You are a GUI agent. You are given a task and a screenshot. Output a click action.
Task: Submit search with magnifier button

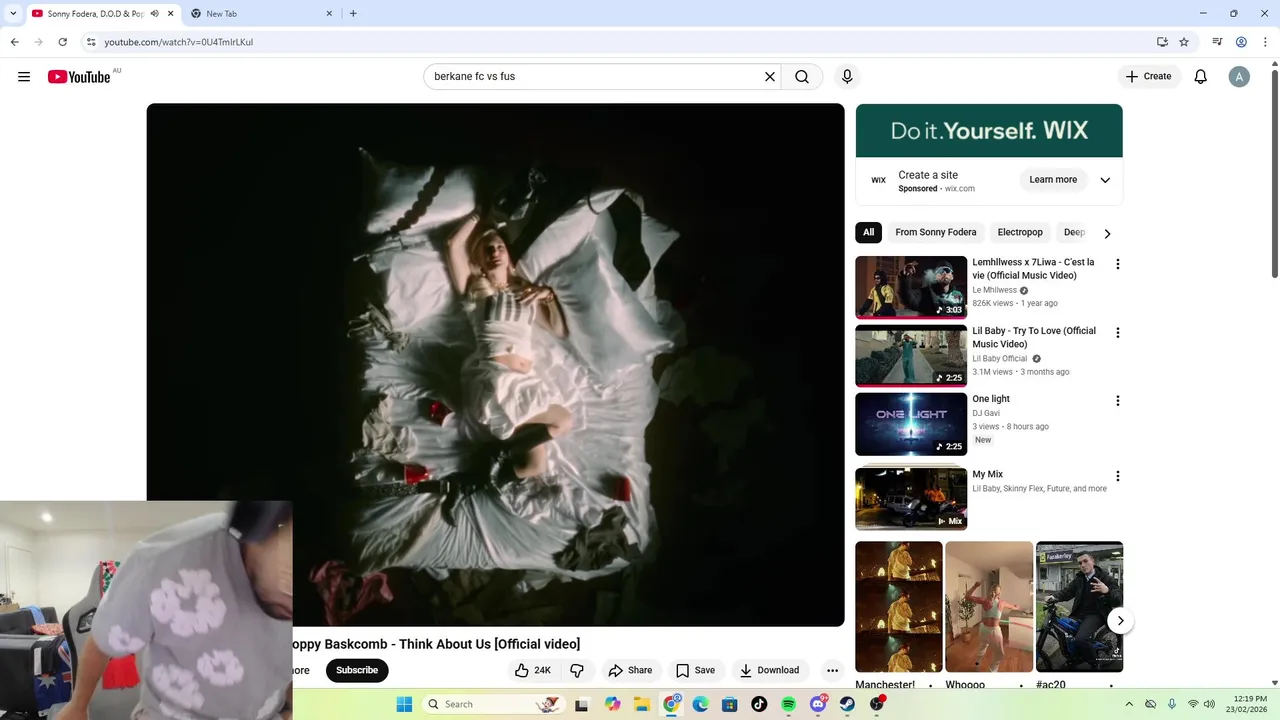(802, 77)
